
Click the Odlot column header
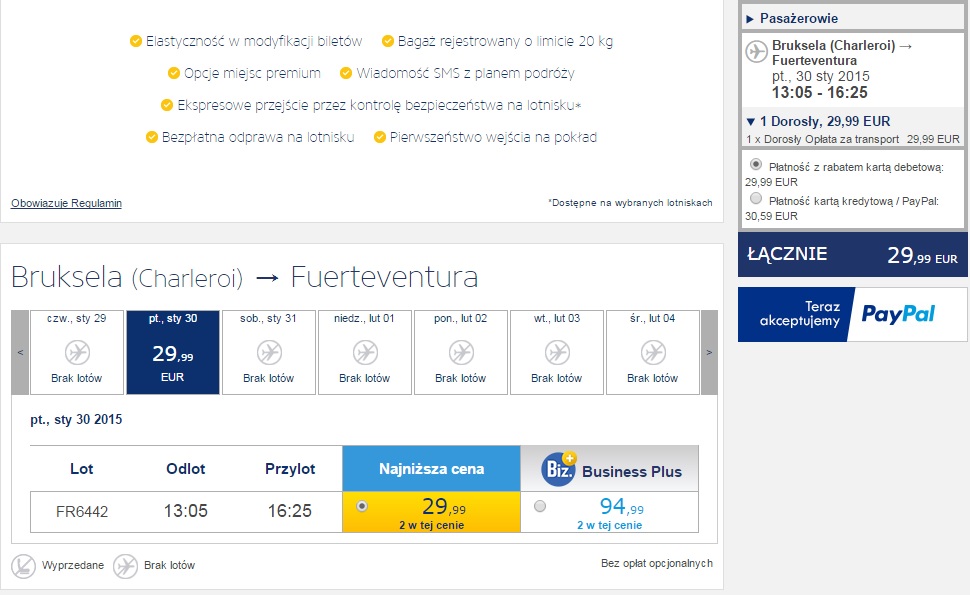[186, 469]
